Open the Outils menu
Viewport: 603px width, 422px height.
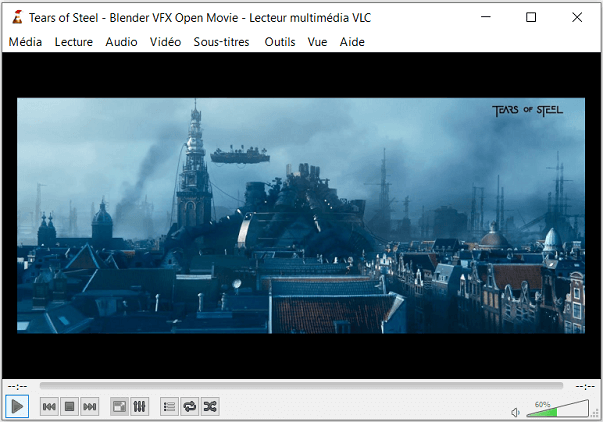coord(280,42)
